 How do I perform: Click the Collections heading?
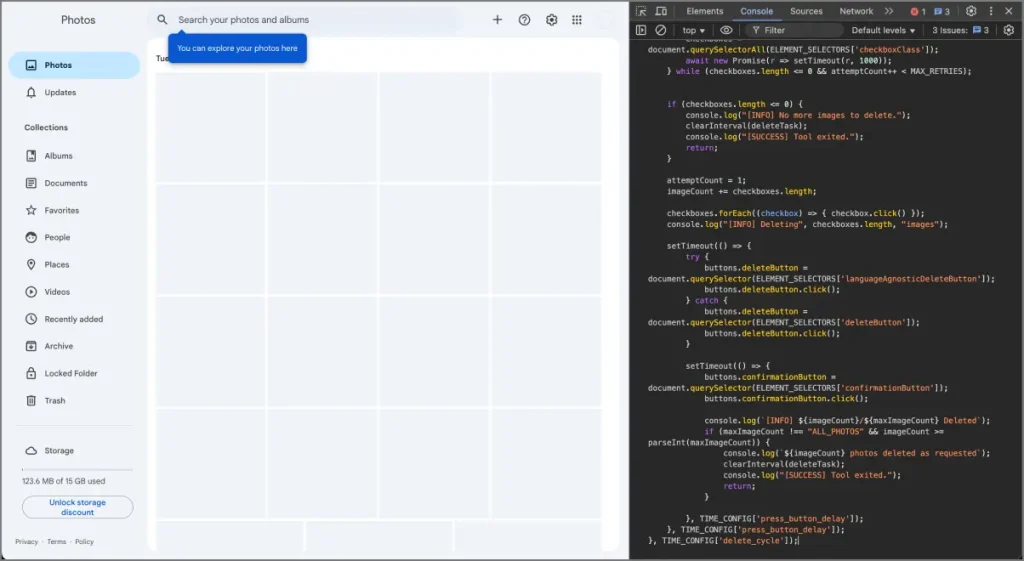[x=46, y=127]
